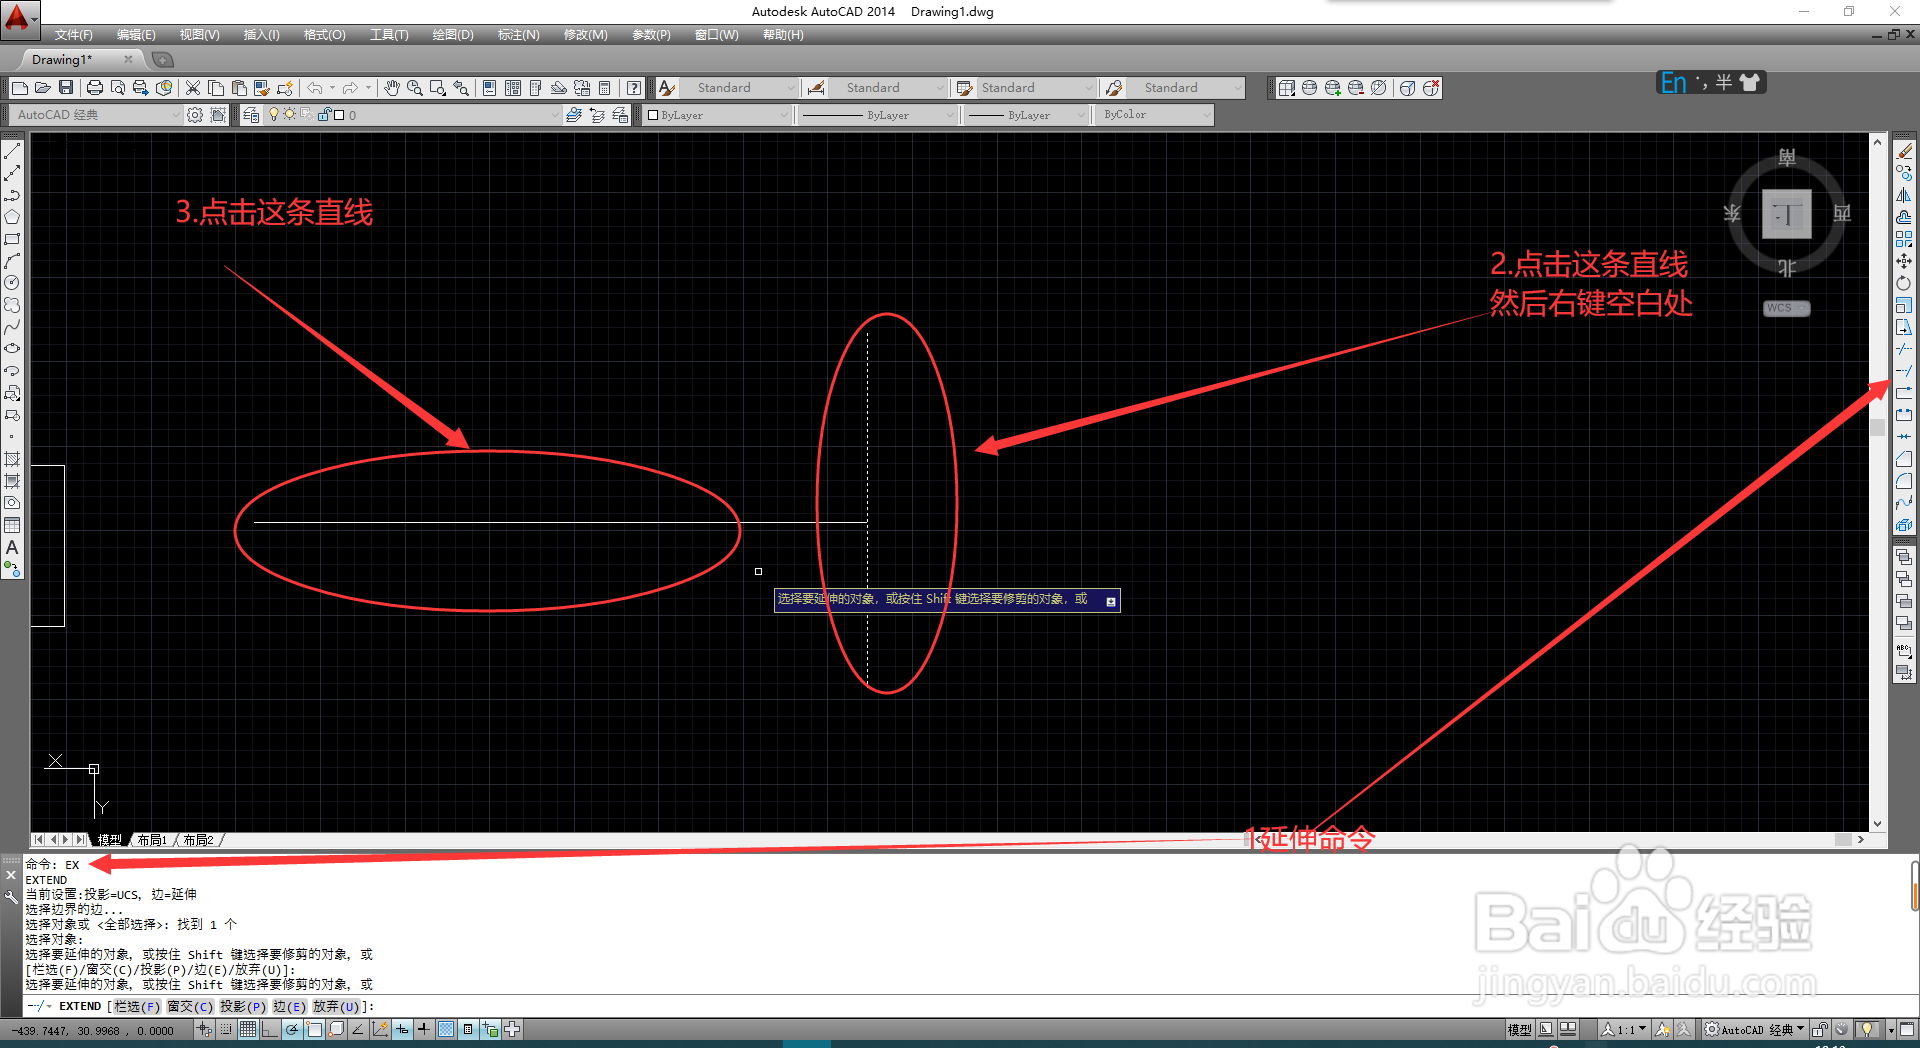Open the 修改(M) menu
The height and width of the screenshot is (1048, 1920).
[x=585, y=35]
